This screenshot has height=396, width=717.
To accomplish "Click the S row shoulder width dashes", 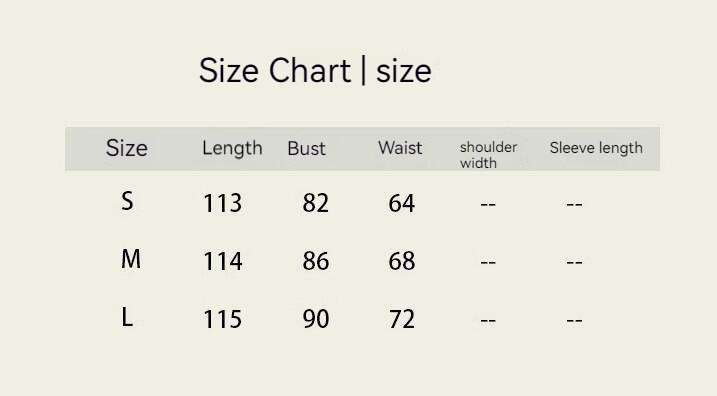I will point(488,204).
